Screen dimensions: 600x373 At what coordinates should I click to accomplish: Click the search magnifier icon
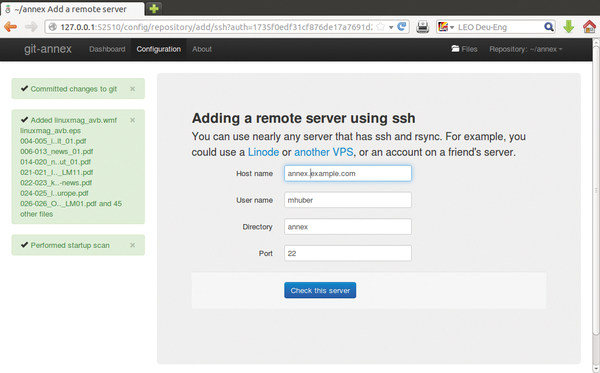tap(549, 27)
